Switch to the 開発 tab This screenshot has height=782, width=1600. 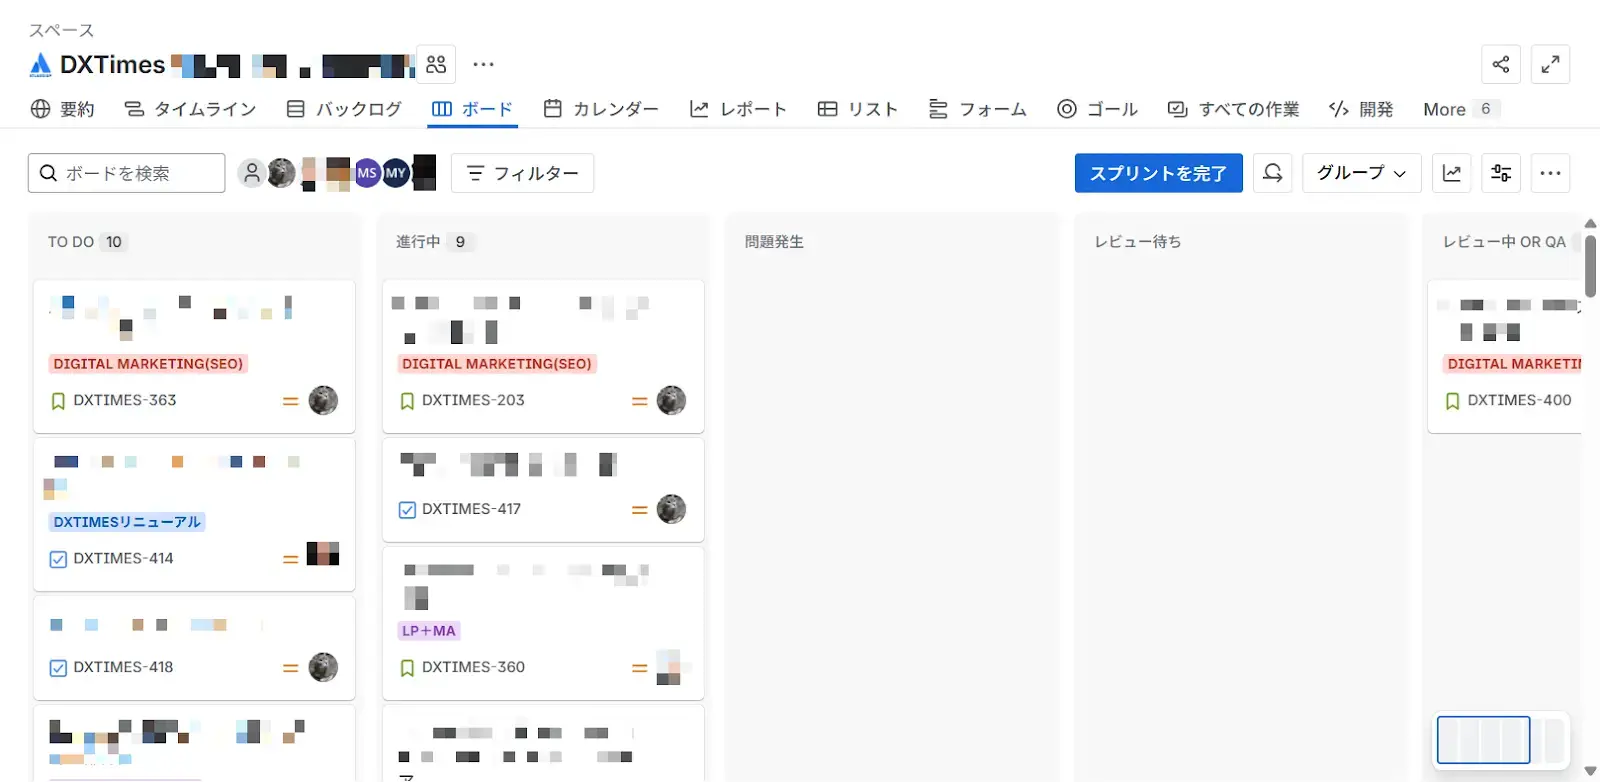pos(1360,109)
